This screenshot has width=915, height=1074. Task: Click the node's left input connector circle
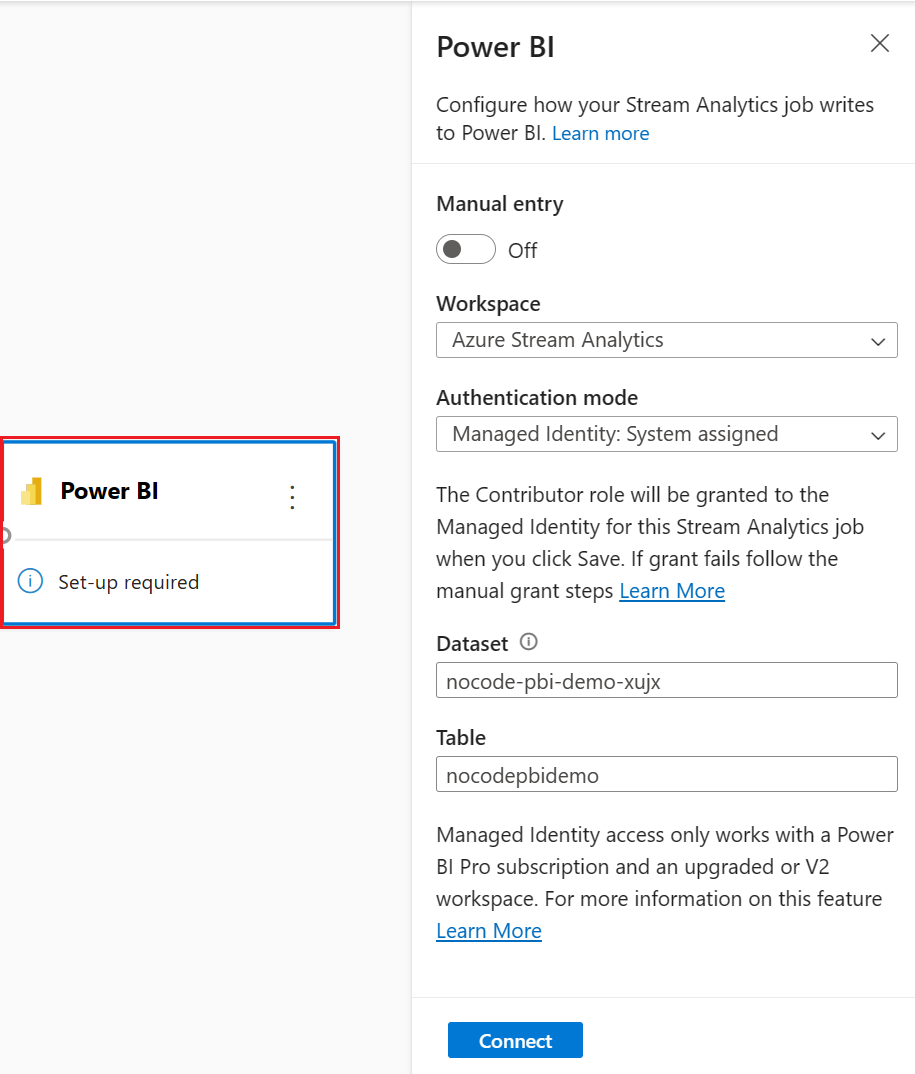tap(4, 535)
